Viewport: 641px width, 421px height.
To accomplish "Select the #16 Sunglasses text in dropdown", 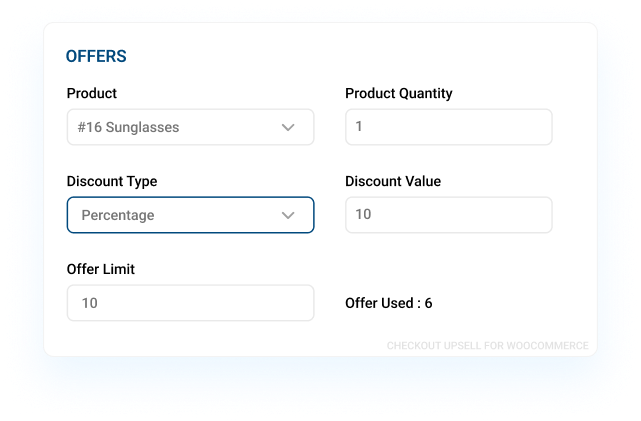I will 128,127.
